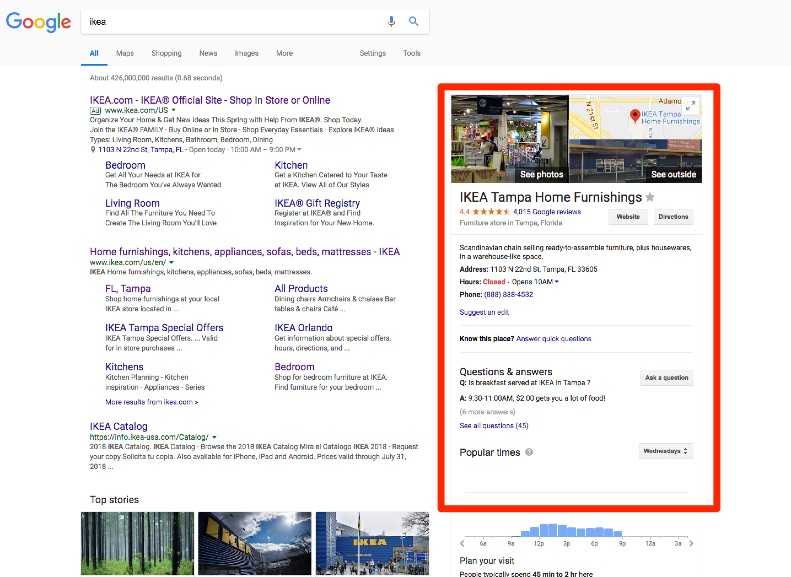Expand the map with corner arrow icon
791x577 pixels.
coord(692,106)
